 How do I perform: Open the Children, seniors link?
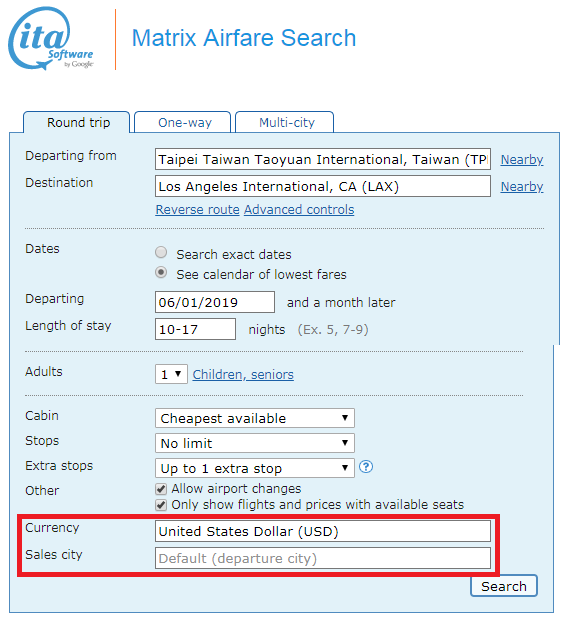[243, 374]
